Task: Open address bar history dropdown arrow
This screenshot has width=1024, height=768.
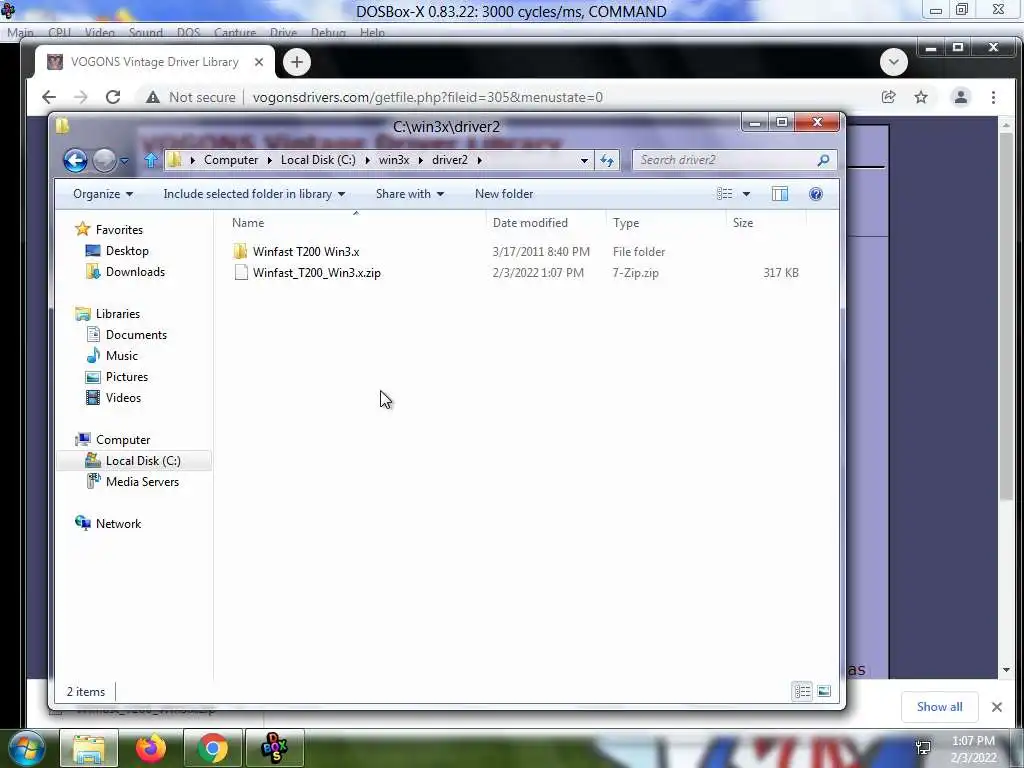Action: 584,161
